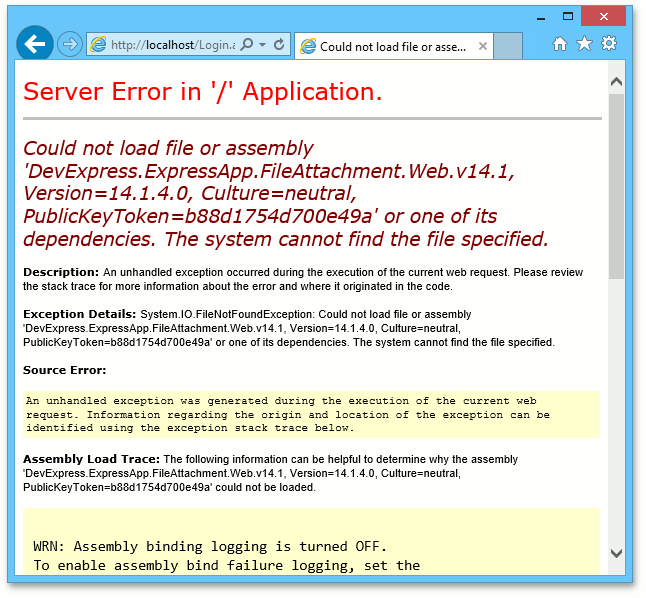Refresh the page with the reload icon

[279, 45]
